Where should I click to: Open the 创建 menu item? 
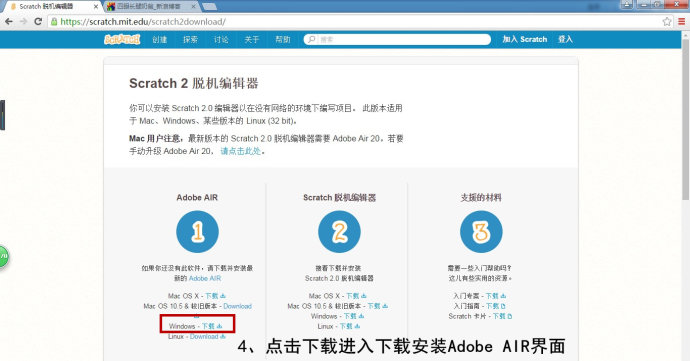pos(159,39)
